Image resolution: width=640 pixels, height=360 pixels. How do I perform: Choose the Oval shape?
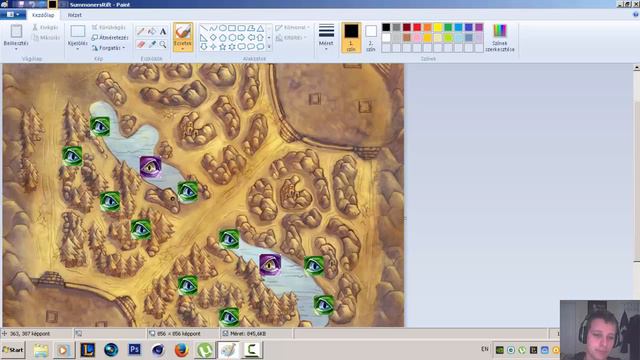222,28
